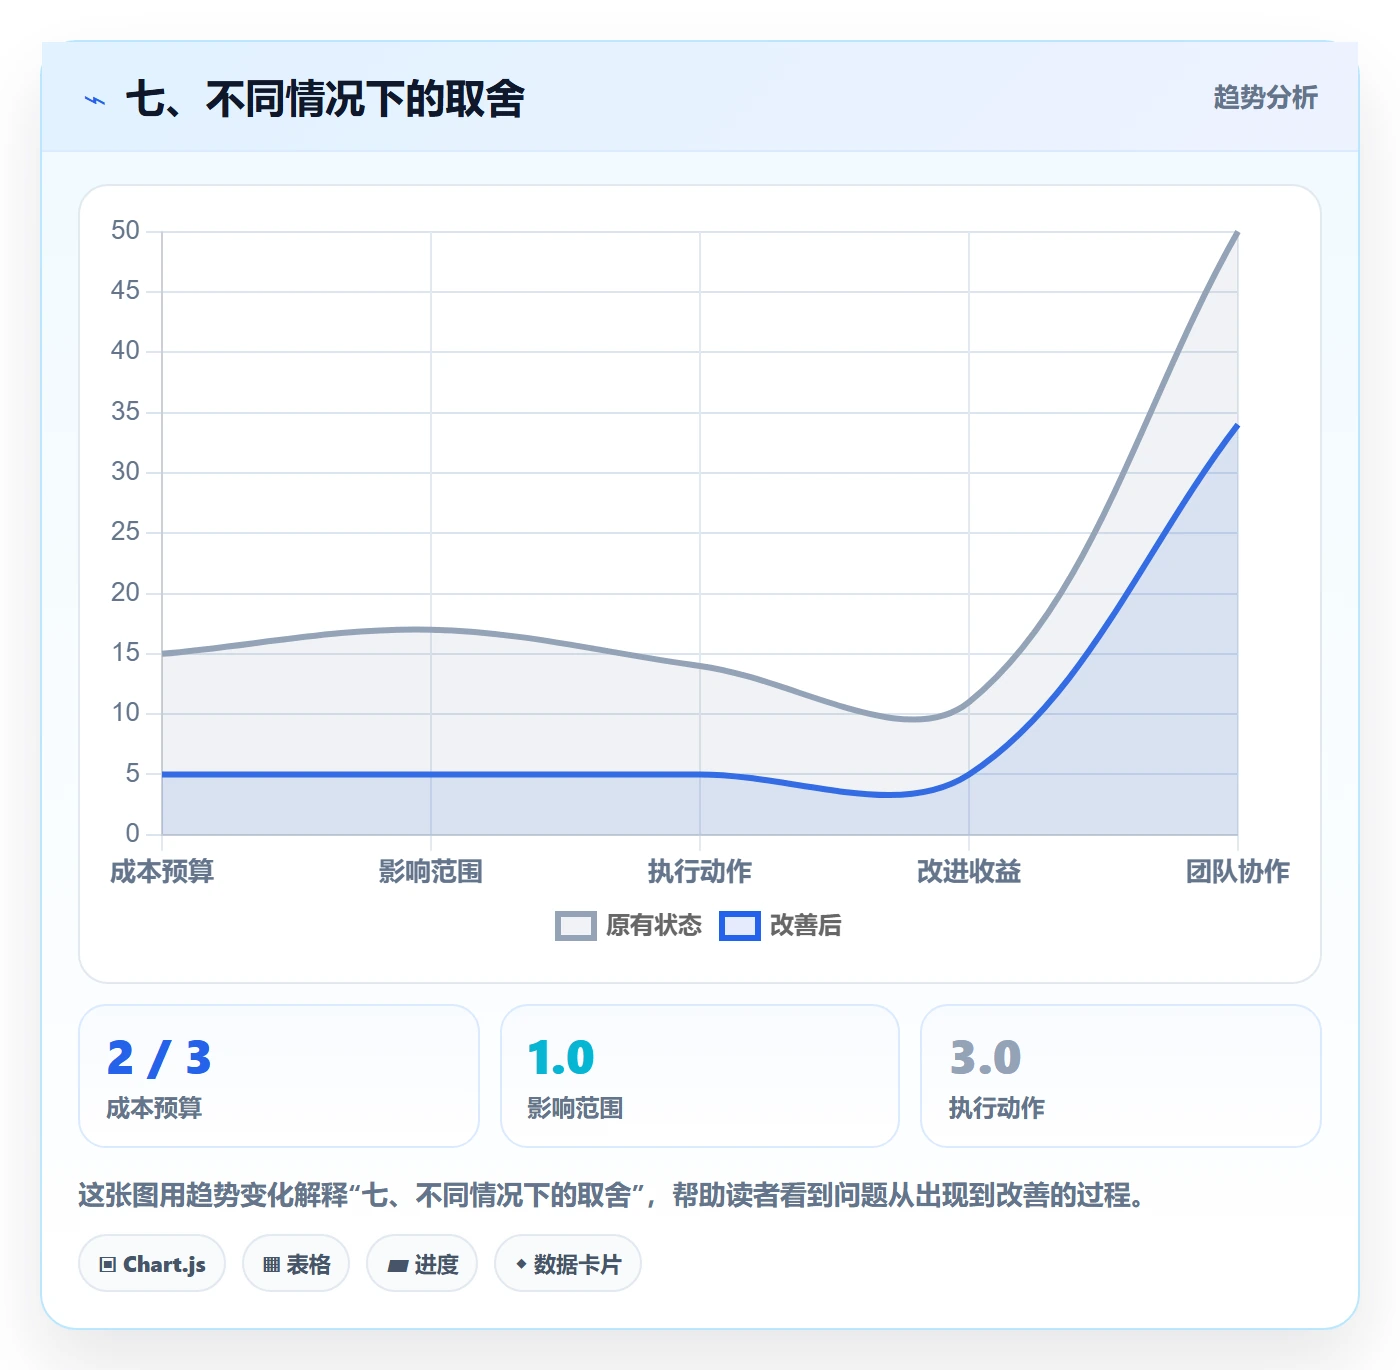
Task: Click the gray line's peak at value 50
Action: coord(1238,232)
